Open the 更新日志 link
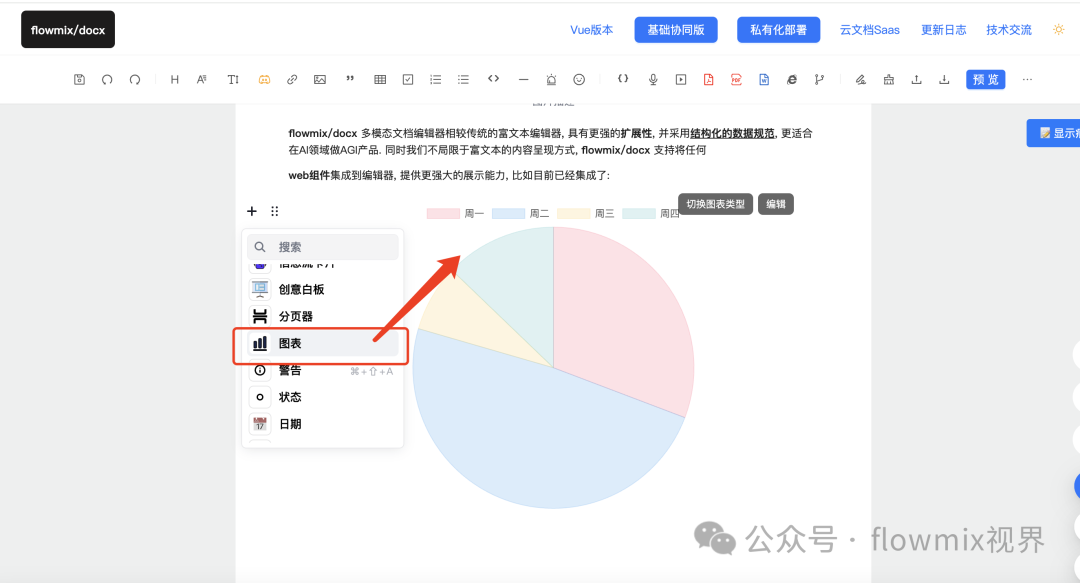1080x583 pixels. pos(944,30)
